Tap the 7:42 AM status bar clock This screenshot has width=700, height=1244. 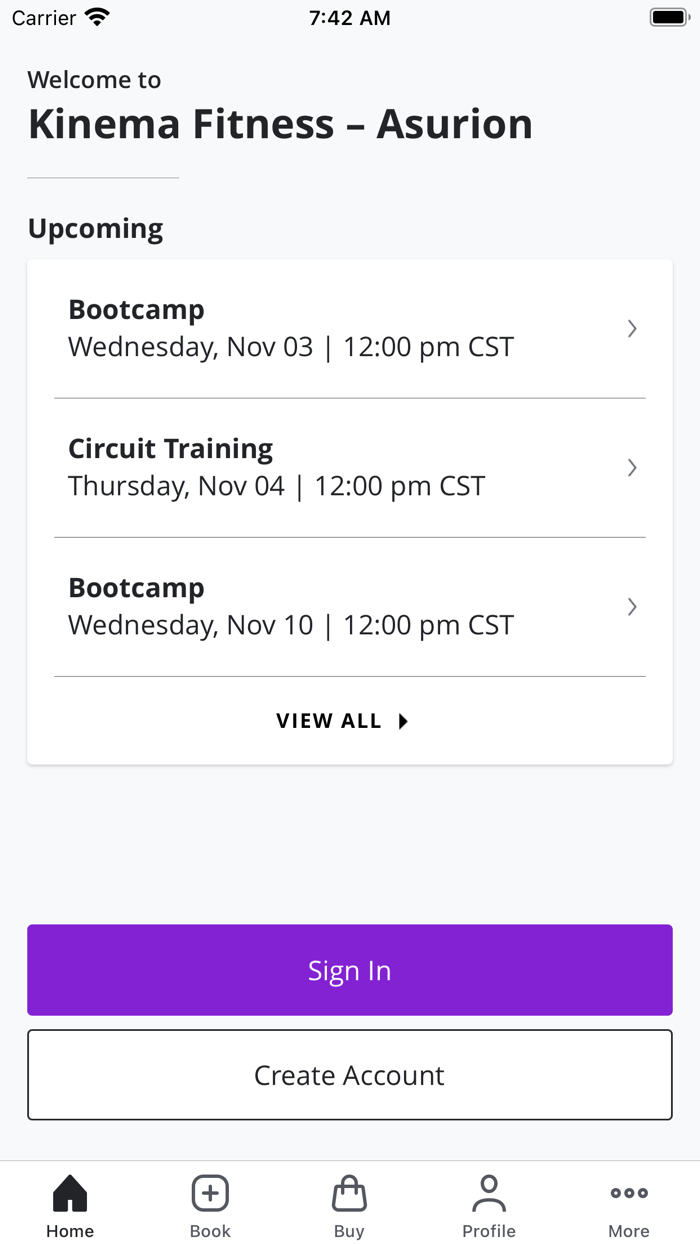point(350,18)
